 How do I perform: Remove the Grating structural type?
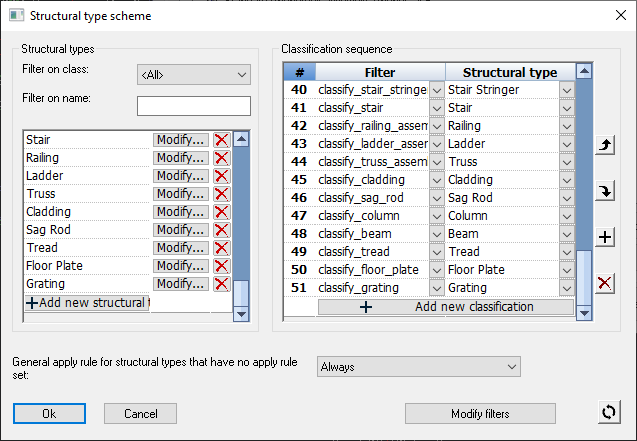point(221,284)
